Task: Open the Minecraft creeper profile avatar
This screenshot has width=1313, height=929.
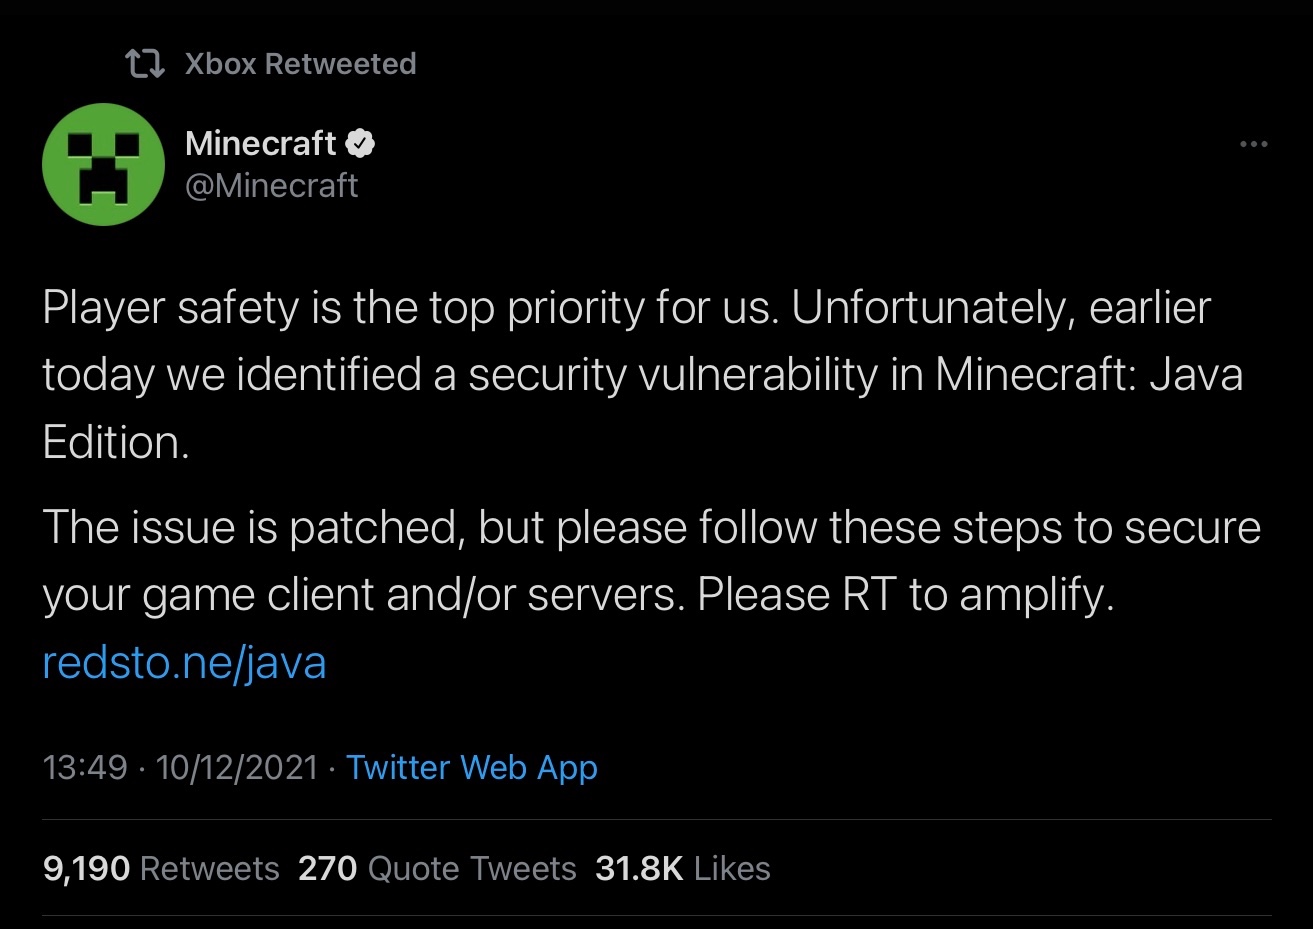Action: pos(103,164)
